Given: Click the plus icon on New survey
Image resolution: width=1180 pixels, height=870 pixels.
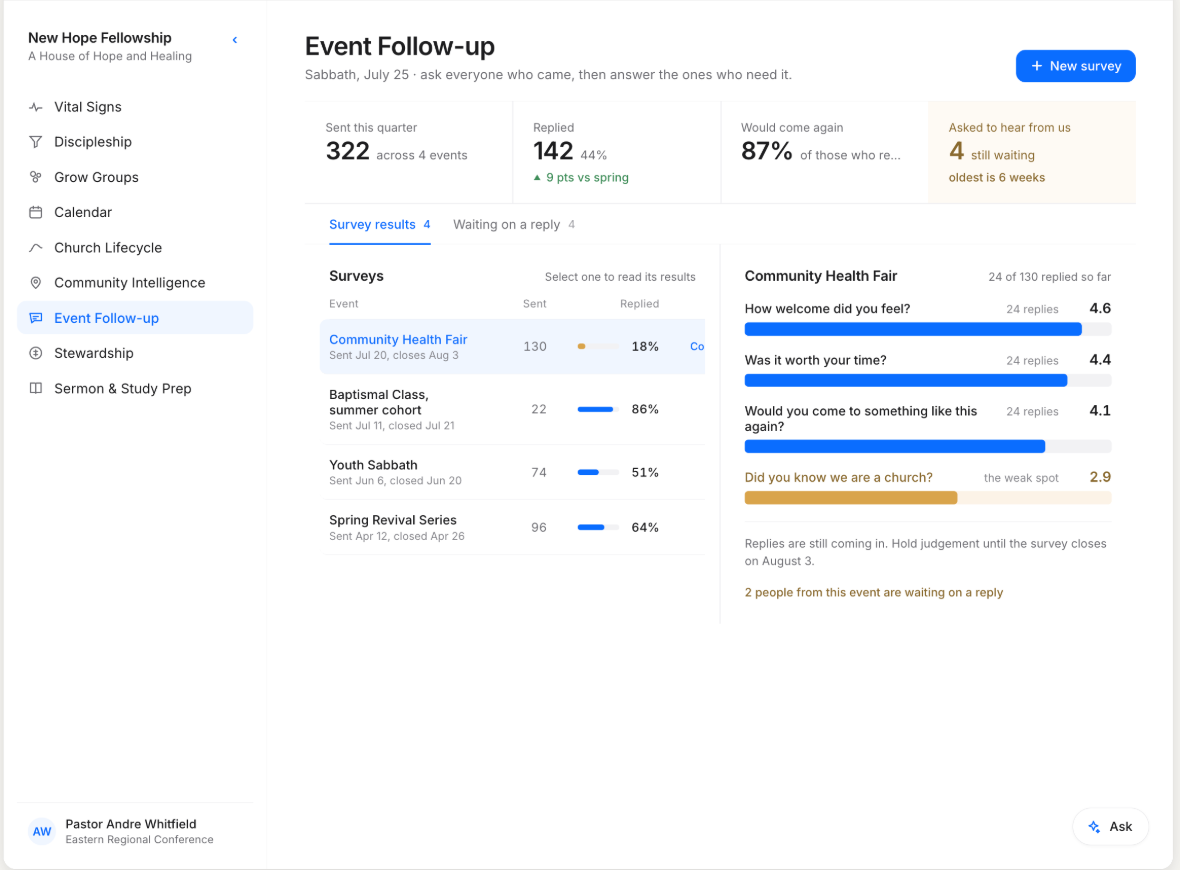Looking at the screenshot, I should click(x=1036, y=66).
